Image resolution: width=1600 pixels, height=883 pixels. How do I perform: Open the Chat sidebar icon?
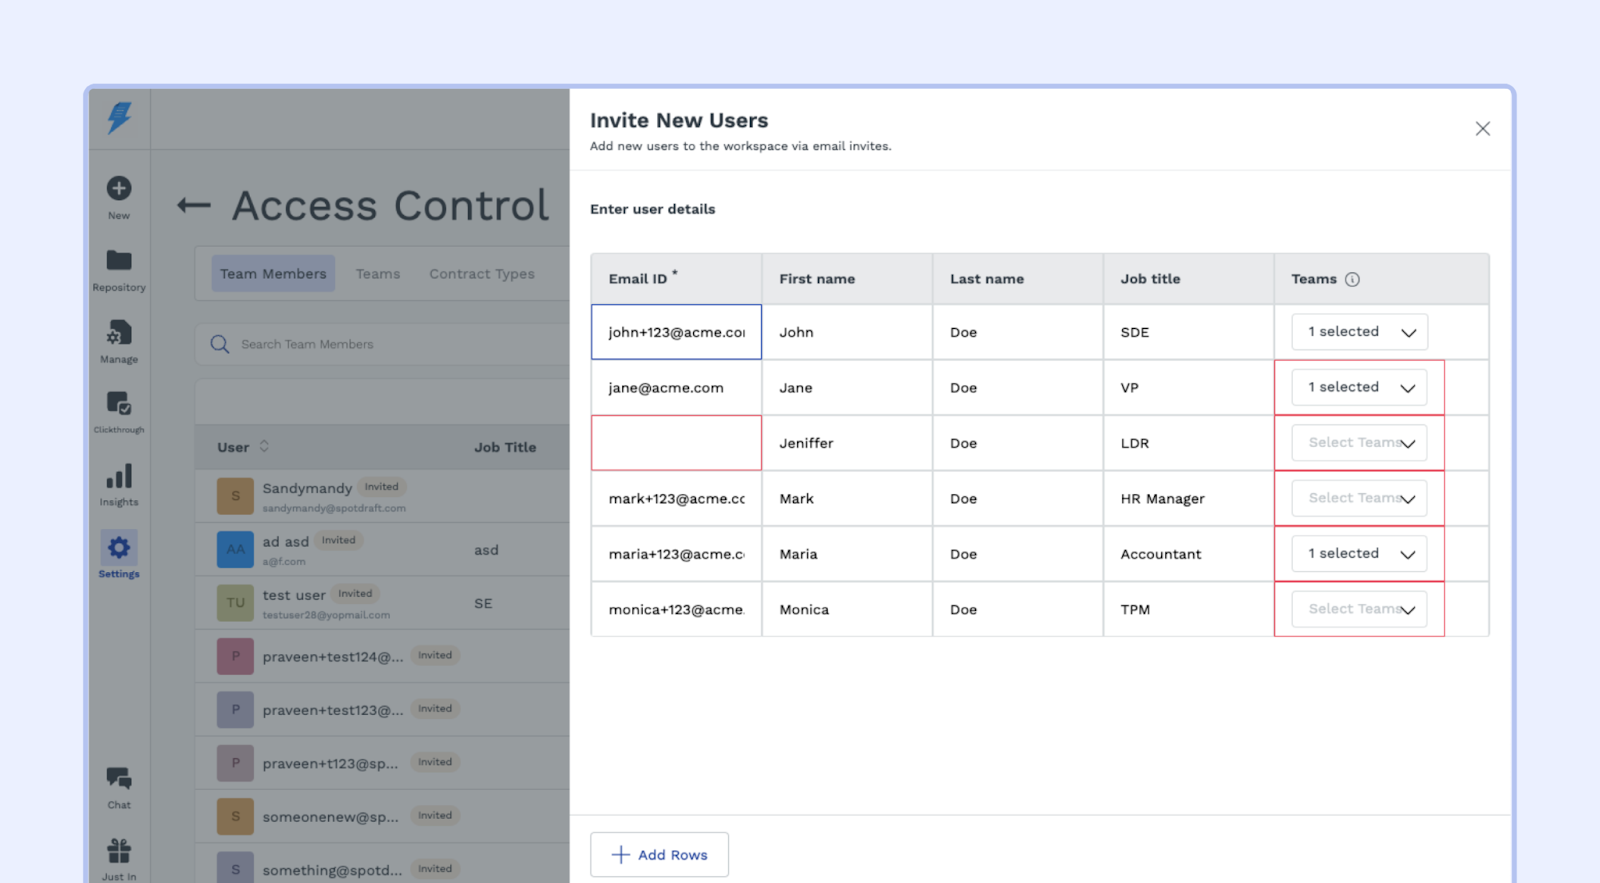[119, 778]
